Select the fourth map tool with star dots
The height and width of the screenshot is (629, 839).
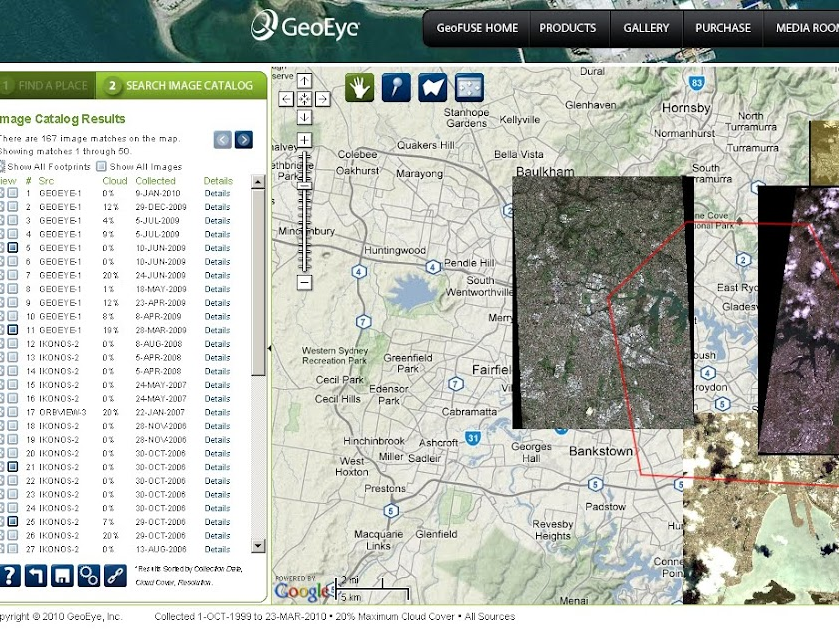[x=469, y=87]
